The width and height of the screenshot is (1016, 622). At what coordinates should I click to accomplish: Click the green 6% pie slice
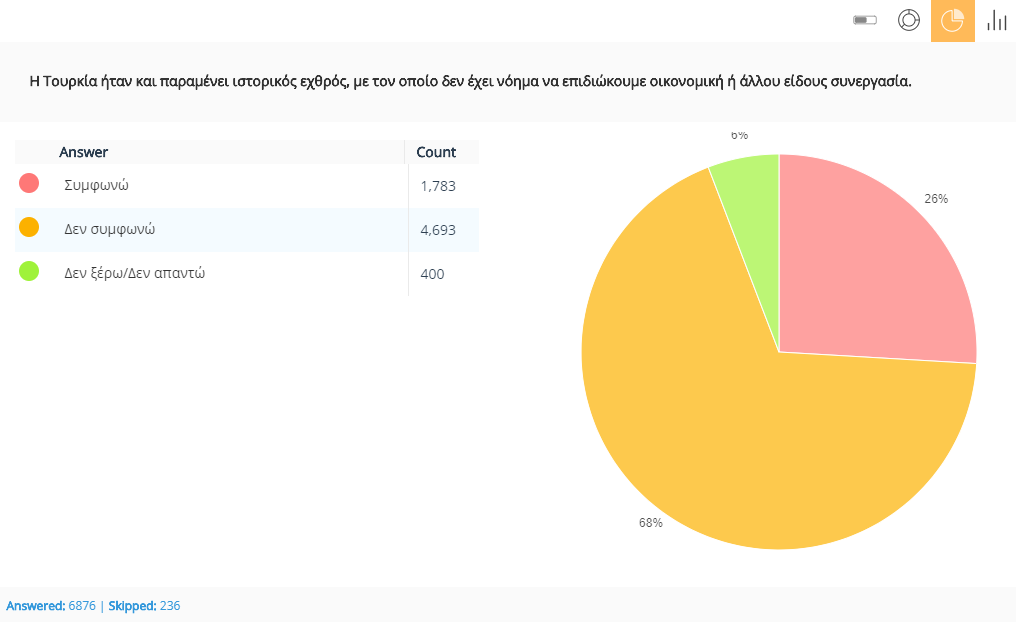click(750, 180)
